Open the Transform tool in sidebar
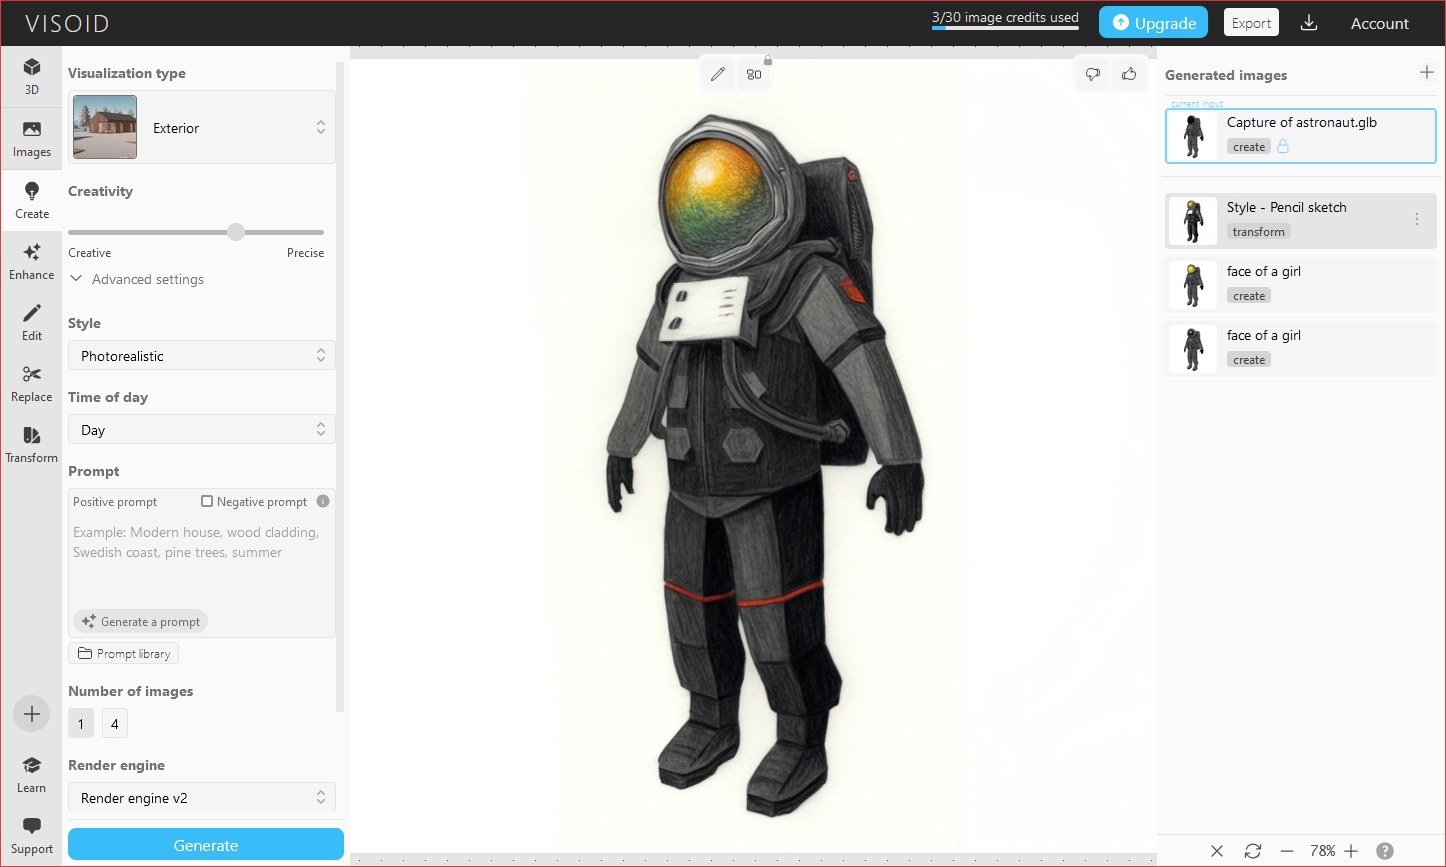Viewport: 1446px width, 867px height. (32, 445)
